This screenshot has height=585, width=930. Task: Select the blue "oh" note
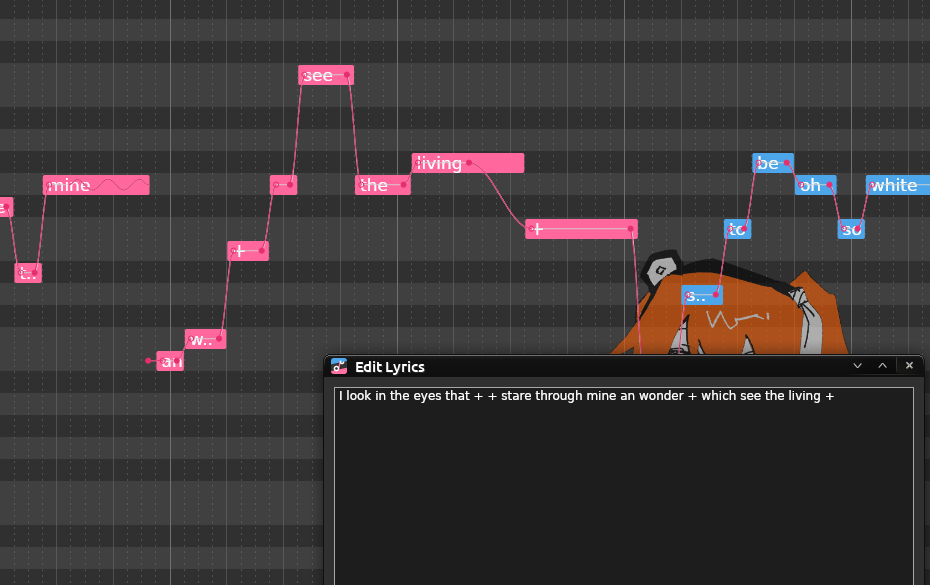(x=815, y=185)
